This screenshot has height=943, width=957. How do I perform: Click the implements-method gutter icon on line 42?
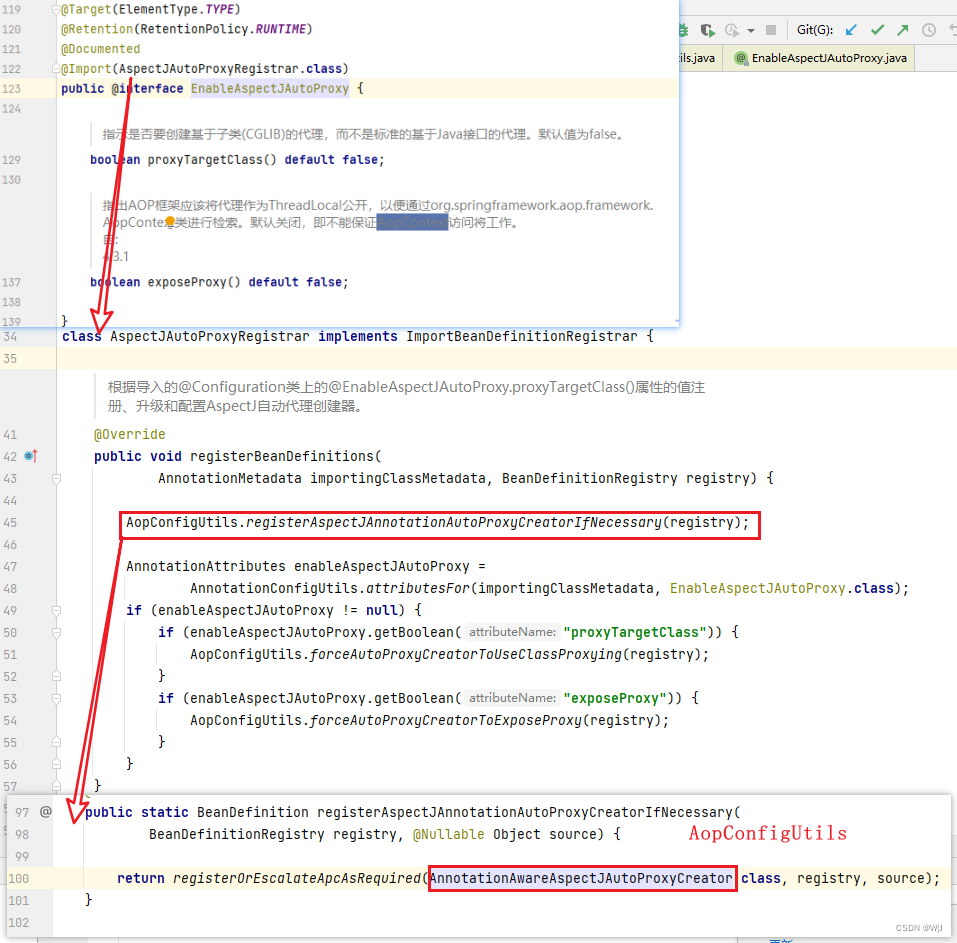tap(31, 456)
